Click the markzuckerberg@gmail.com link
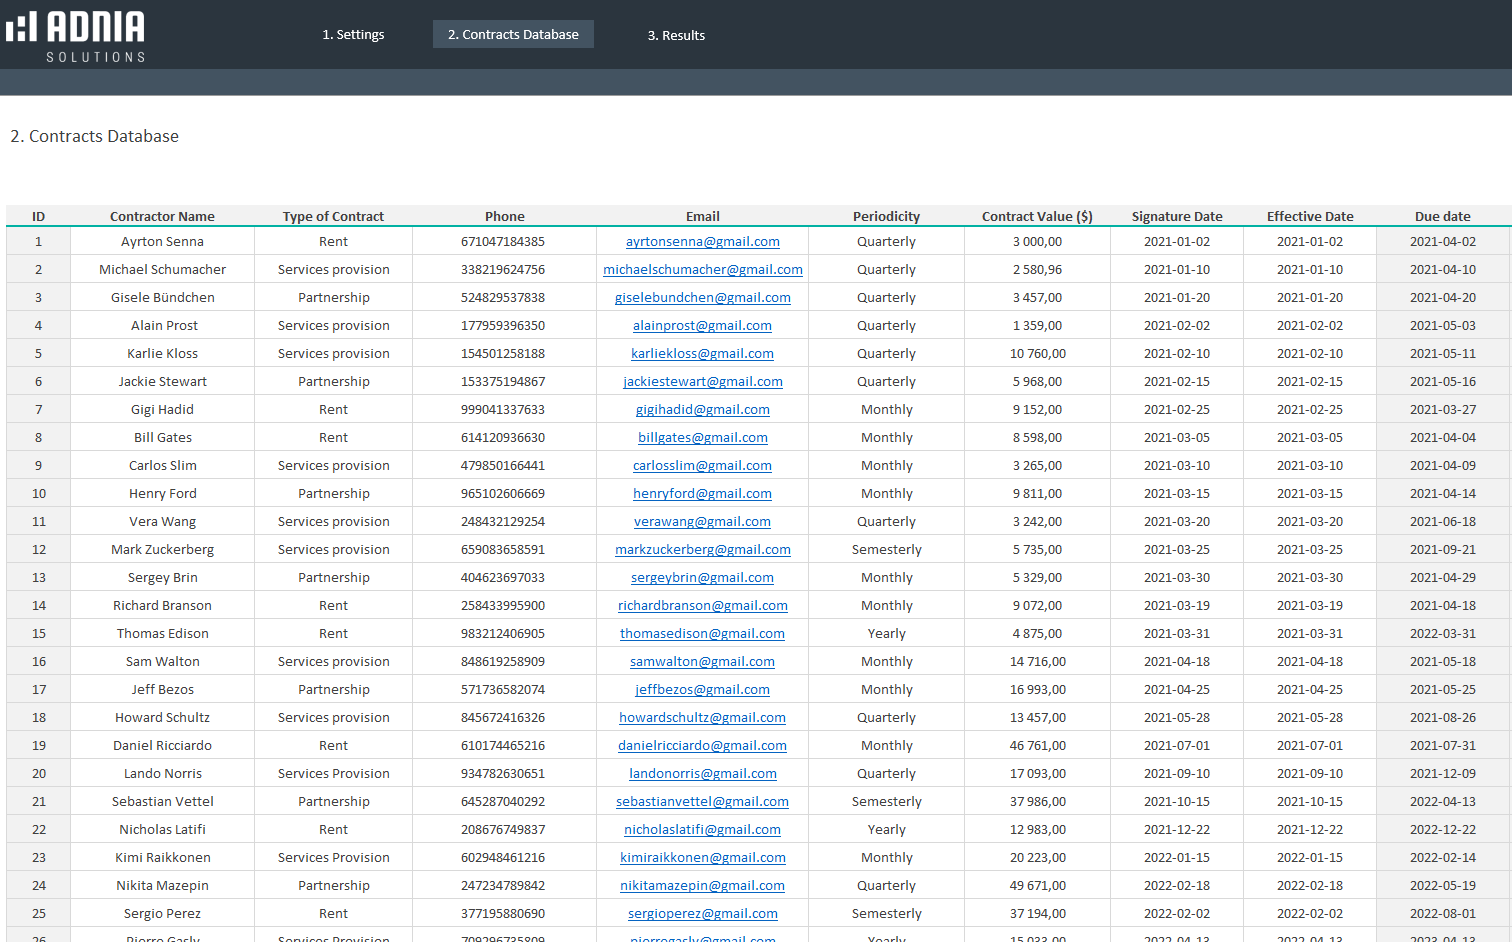 tap(702, 550)
